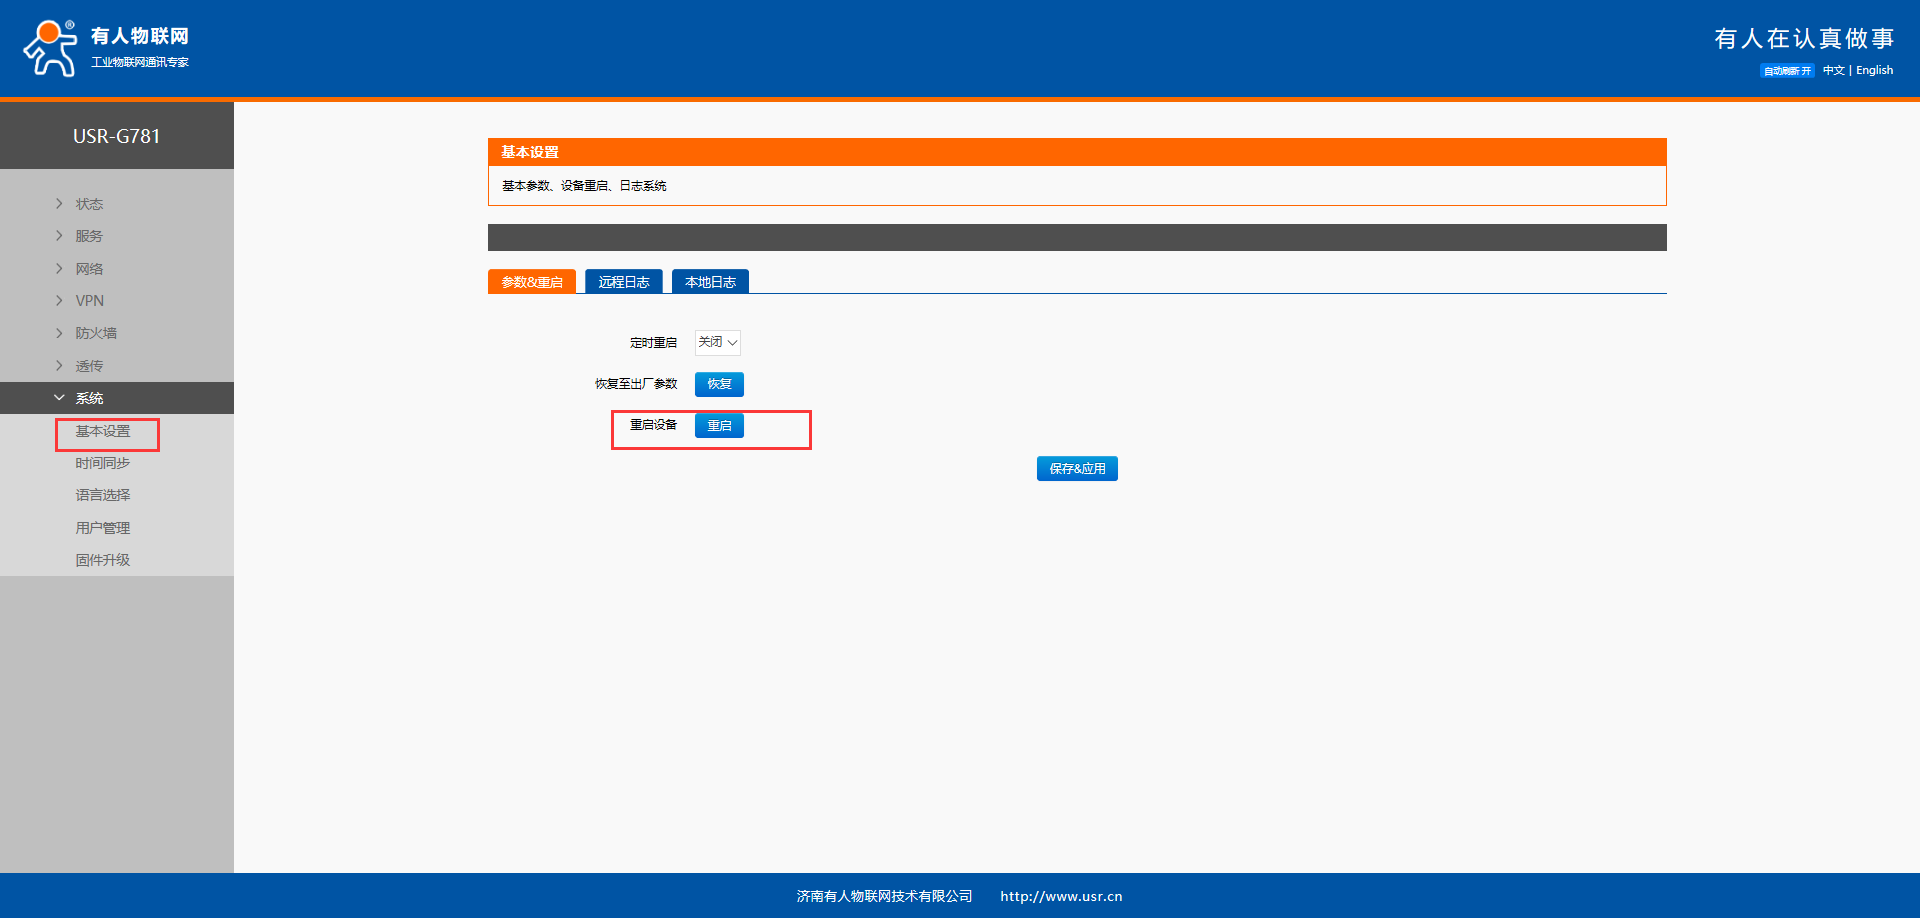Switch language to English
Screen dimensions: 1920x918
tap(1874, 71)
